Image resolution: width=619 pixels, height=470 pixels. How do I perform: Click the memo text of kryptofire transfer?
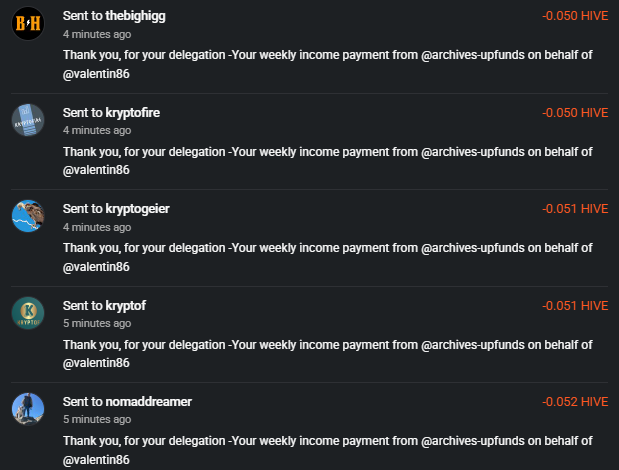328,161
